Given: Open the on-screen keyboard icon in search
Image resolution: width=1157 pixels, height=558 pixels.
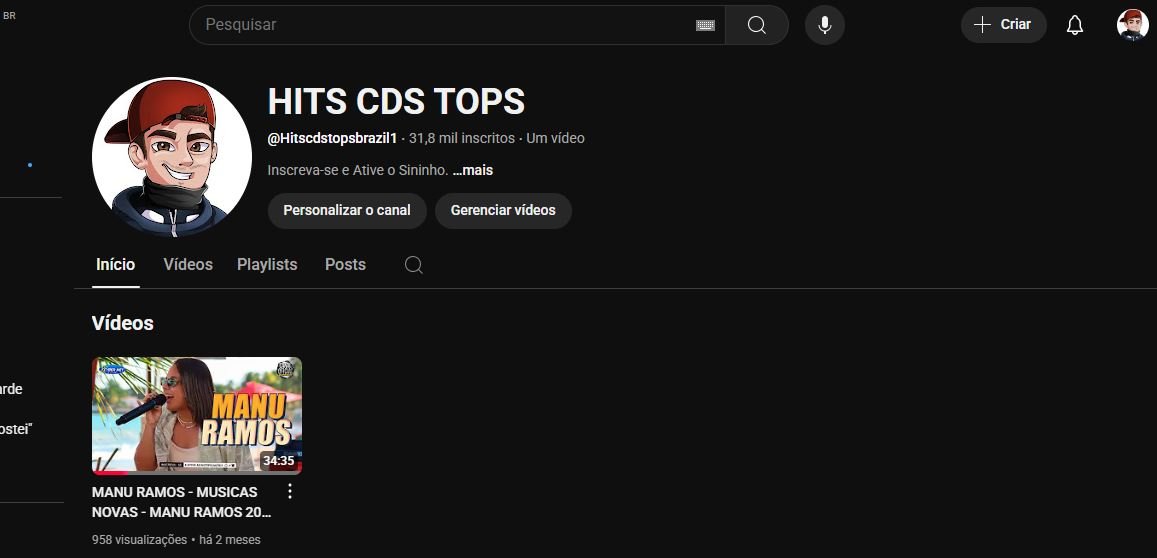Looking at the screenshot, I should point(705,25).
